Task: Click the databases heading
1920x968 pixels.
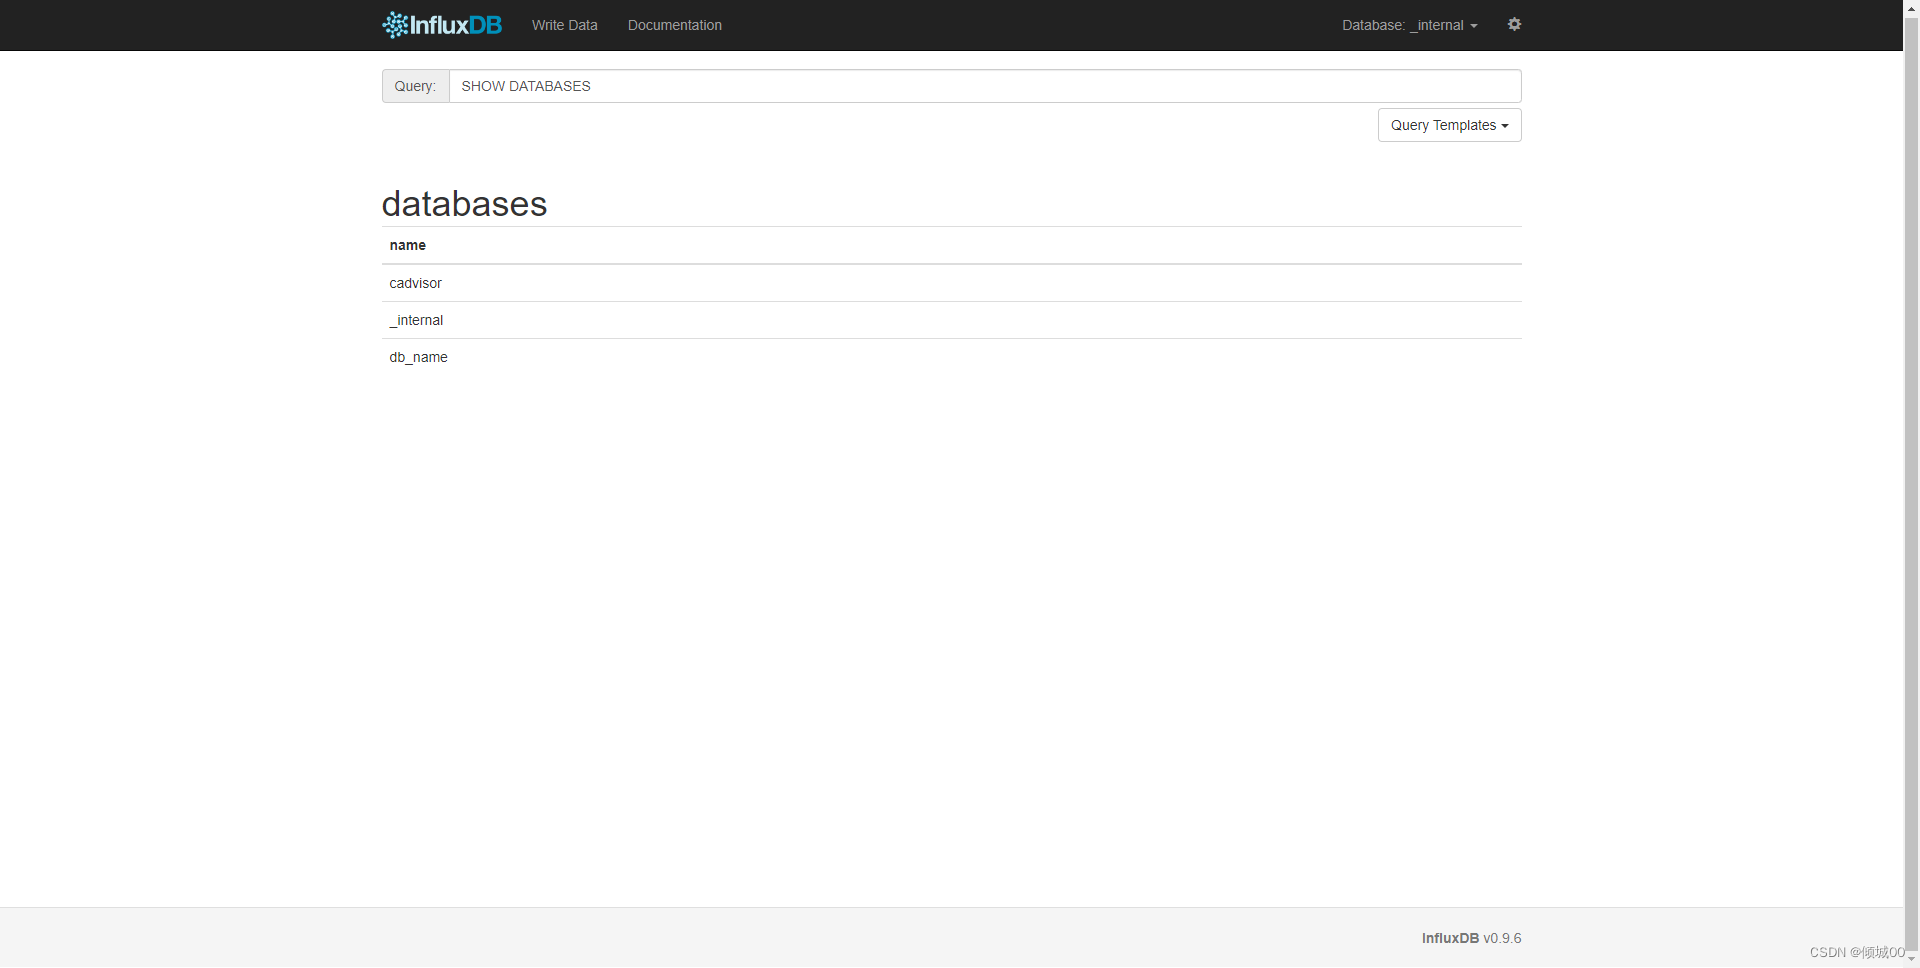Action: pyautogui.click(x=464, y=203)
